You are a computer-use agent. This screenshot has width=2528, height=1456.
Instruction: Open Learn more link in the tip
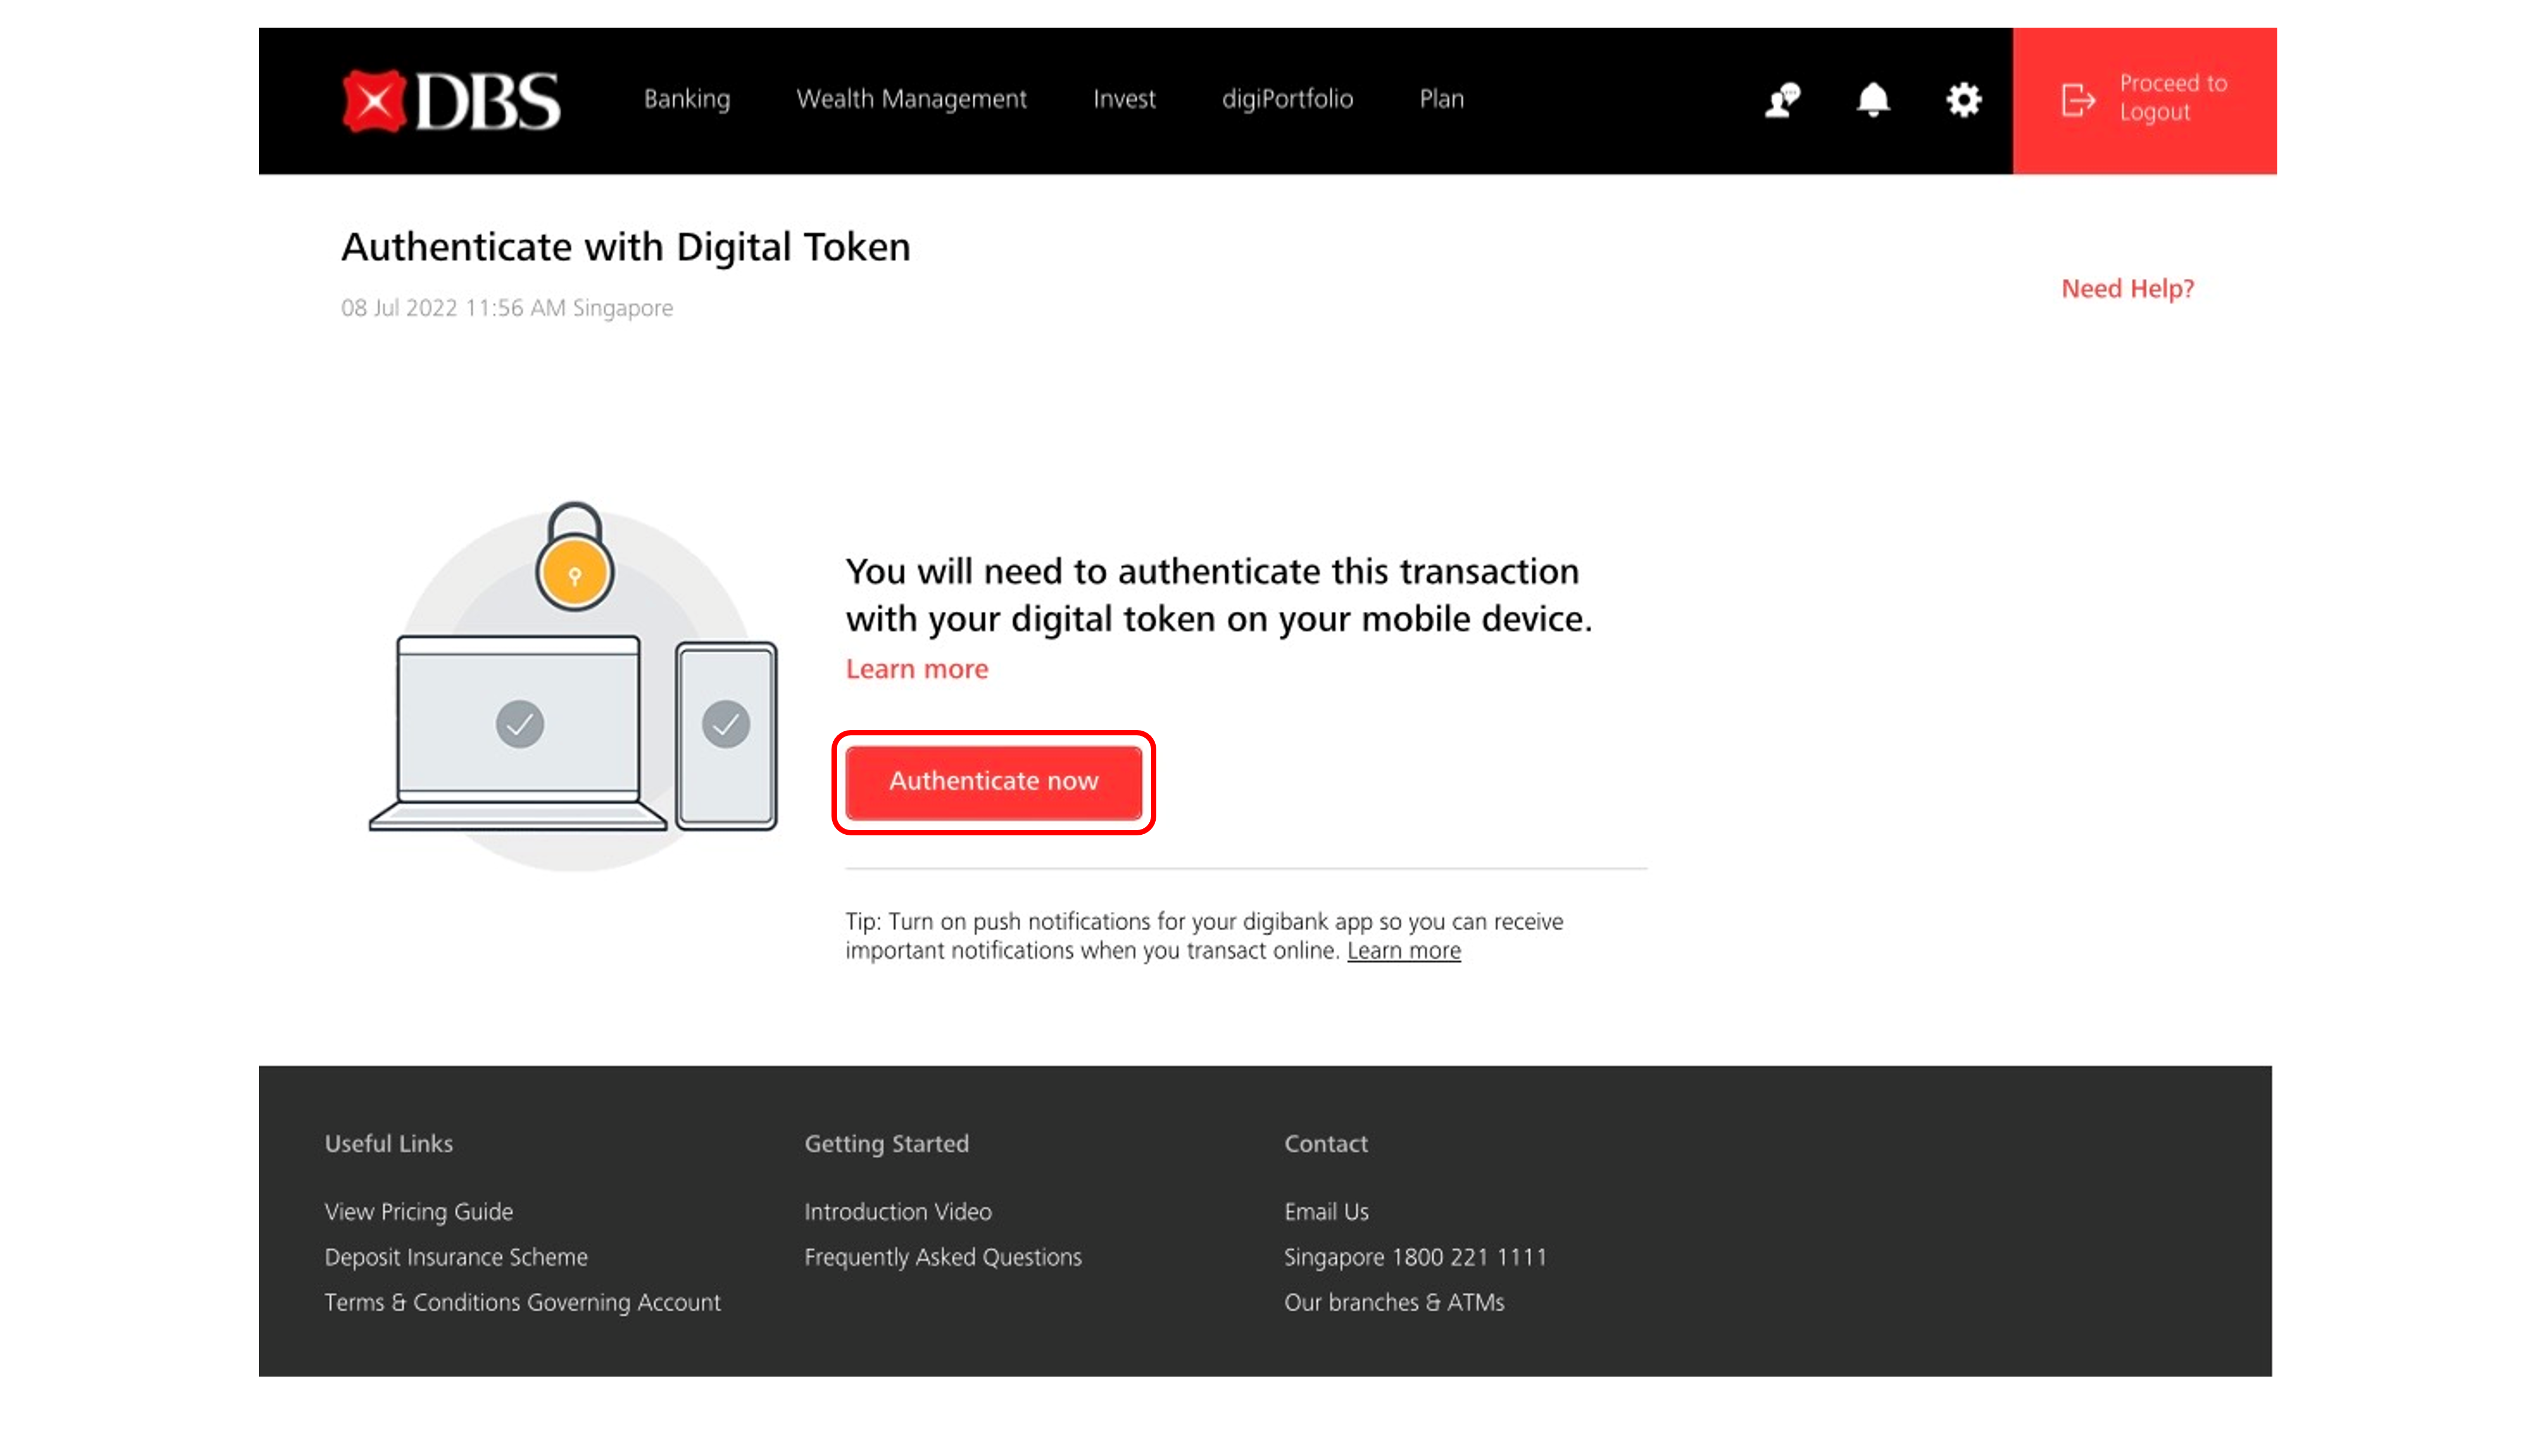[x=1403, y=951]
